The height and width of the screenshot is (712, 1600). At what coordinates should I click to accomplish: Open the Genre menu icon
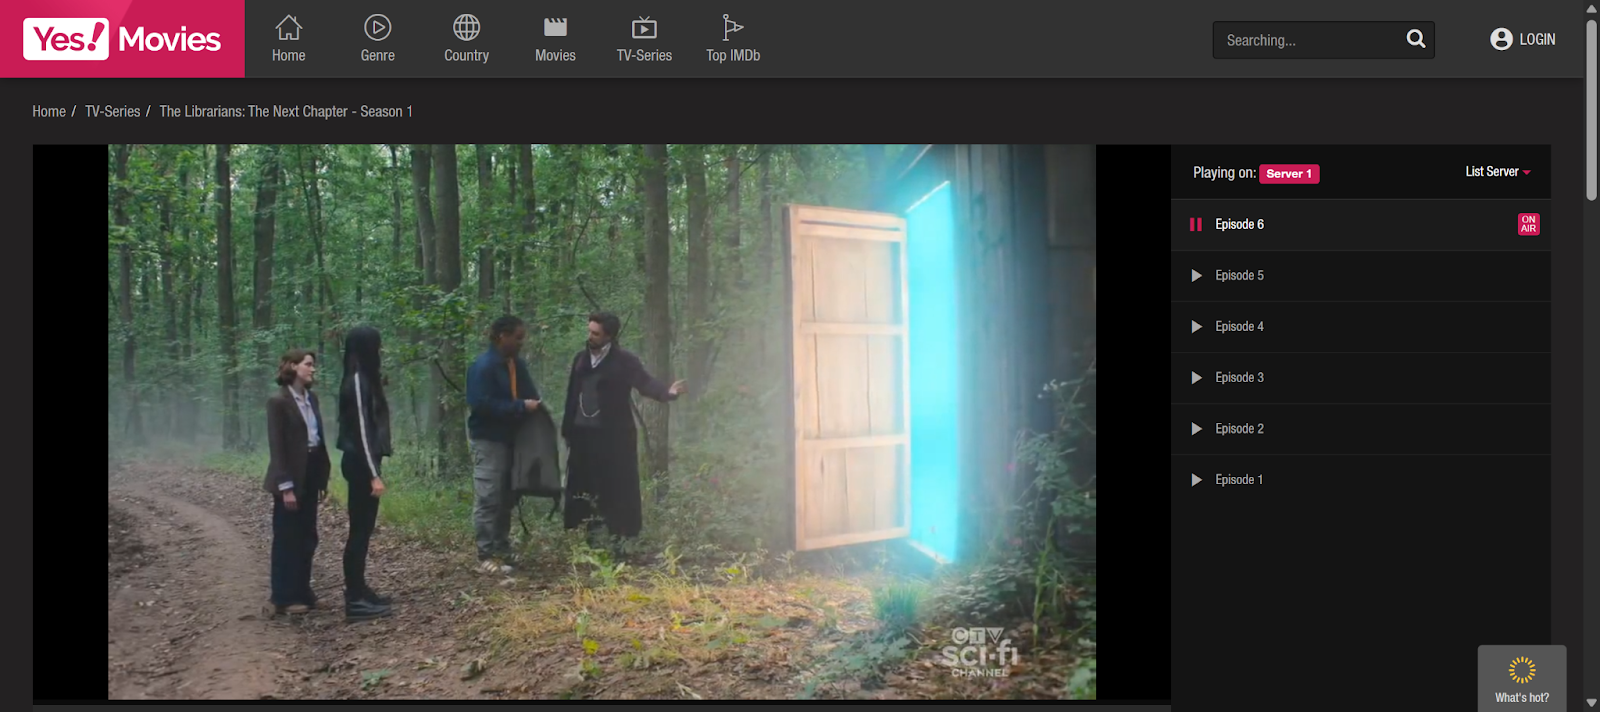[378, 27]
